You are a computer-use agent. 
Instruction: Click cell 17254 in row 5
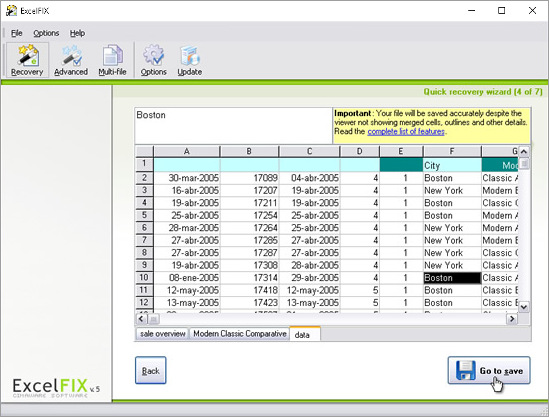pyautogui.click(x=249, y=215)
